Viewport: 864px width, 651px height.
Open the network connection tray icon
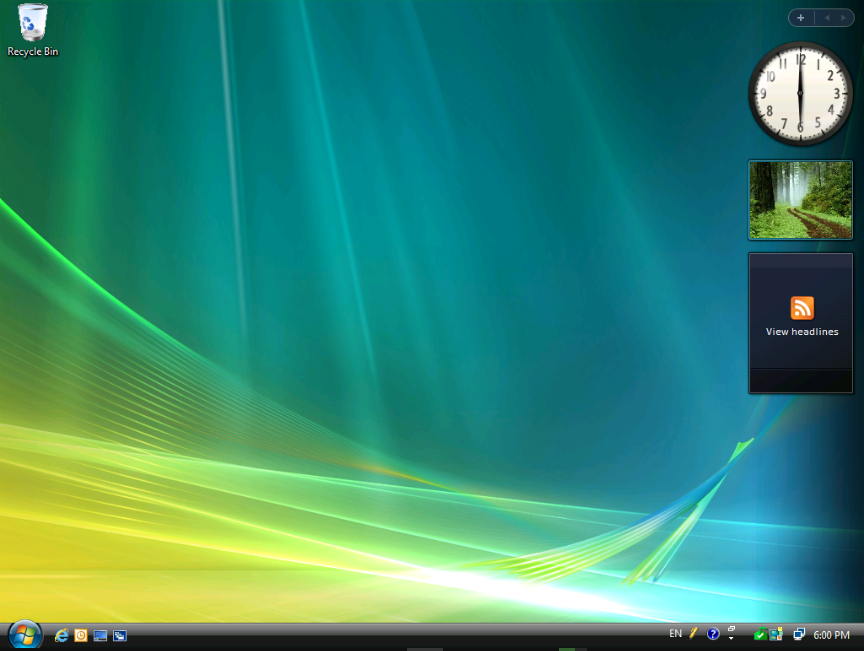(x=799, y=634)
